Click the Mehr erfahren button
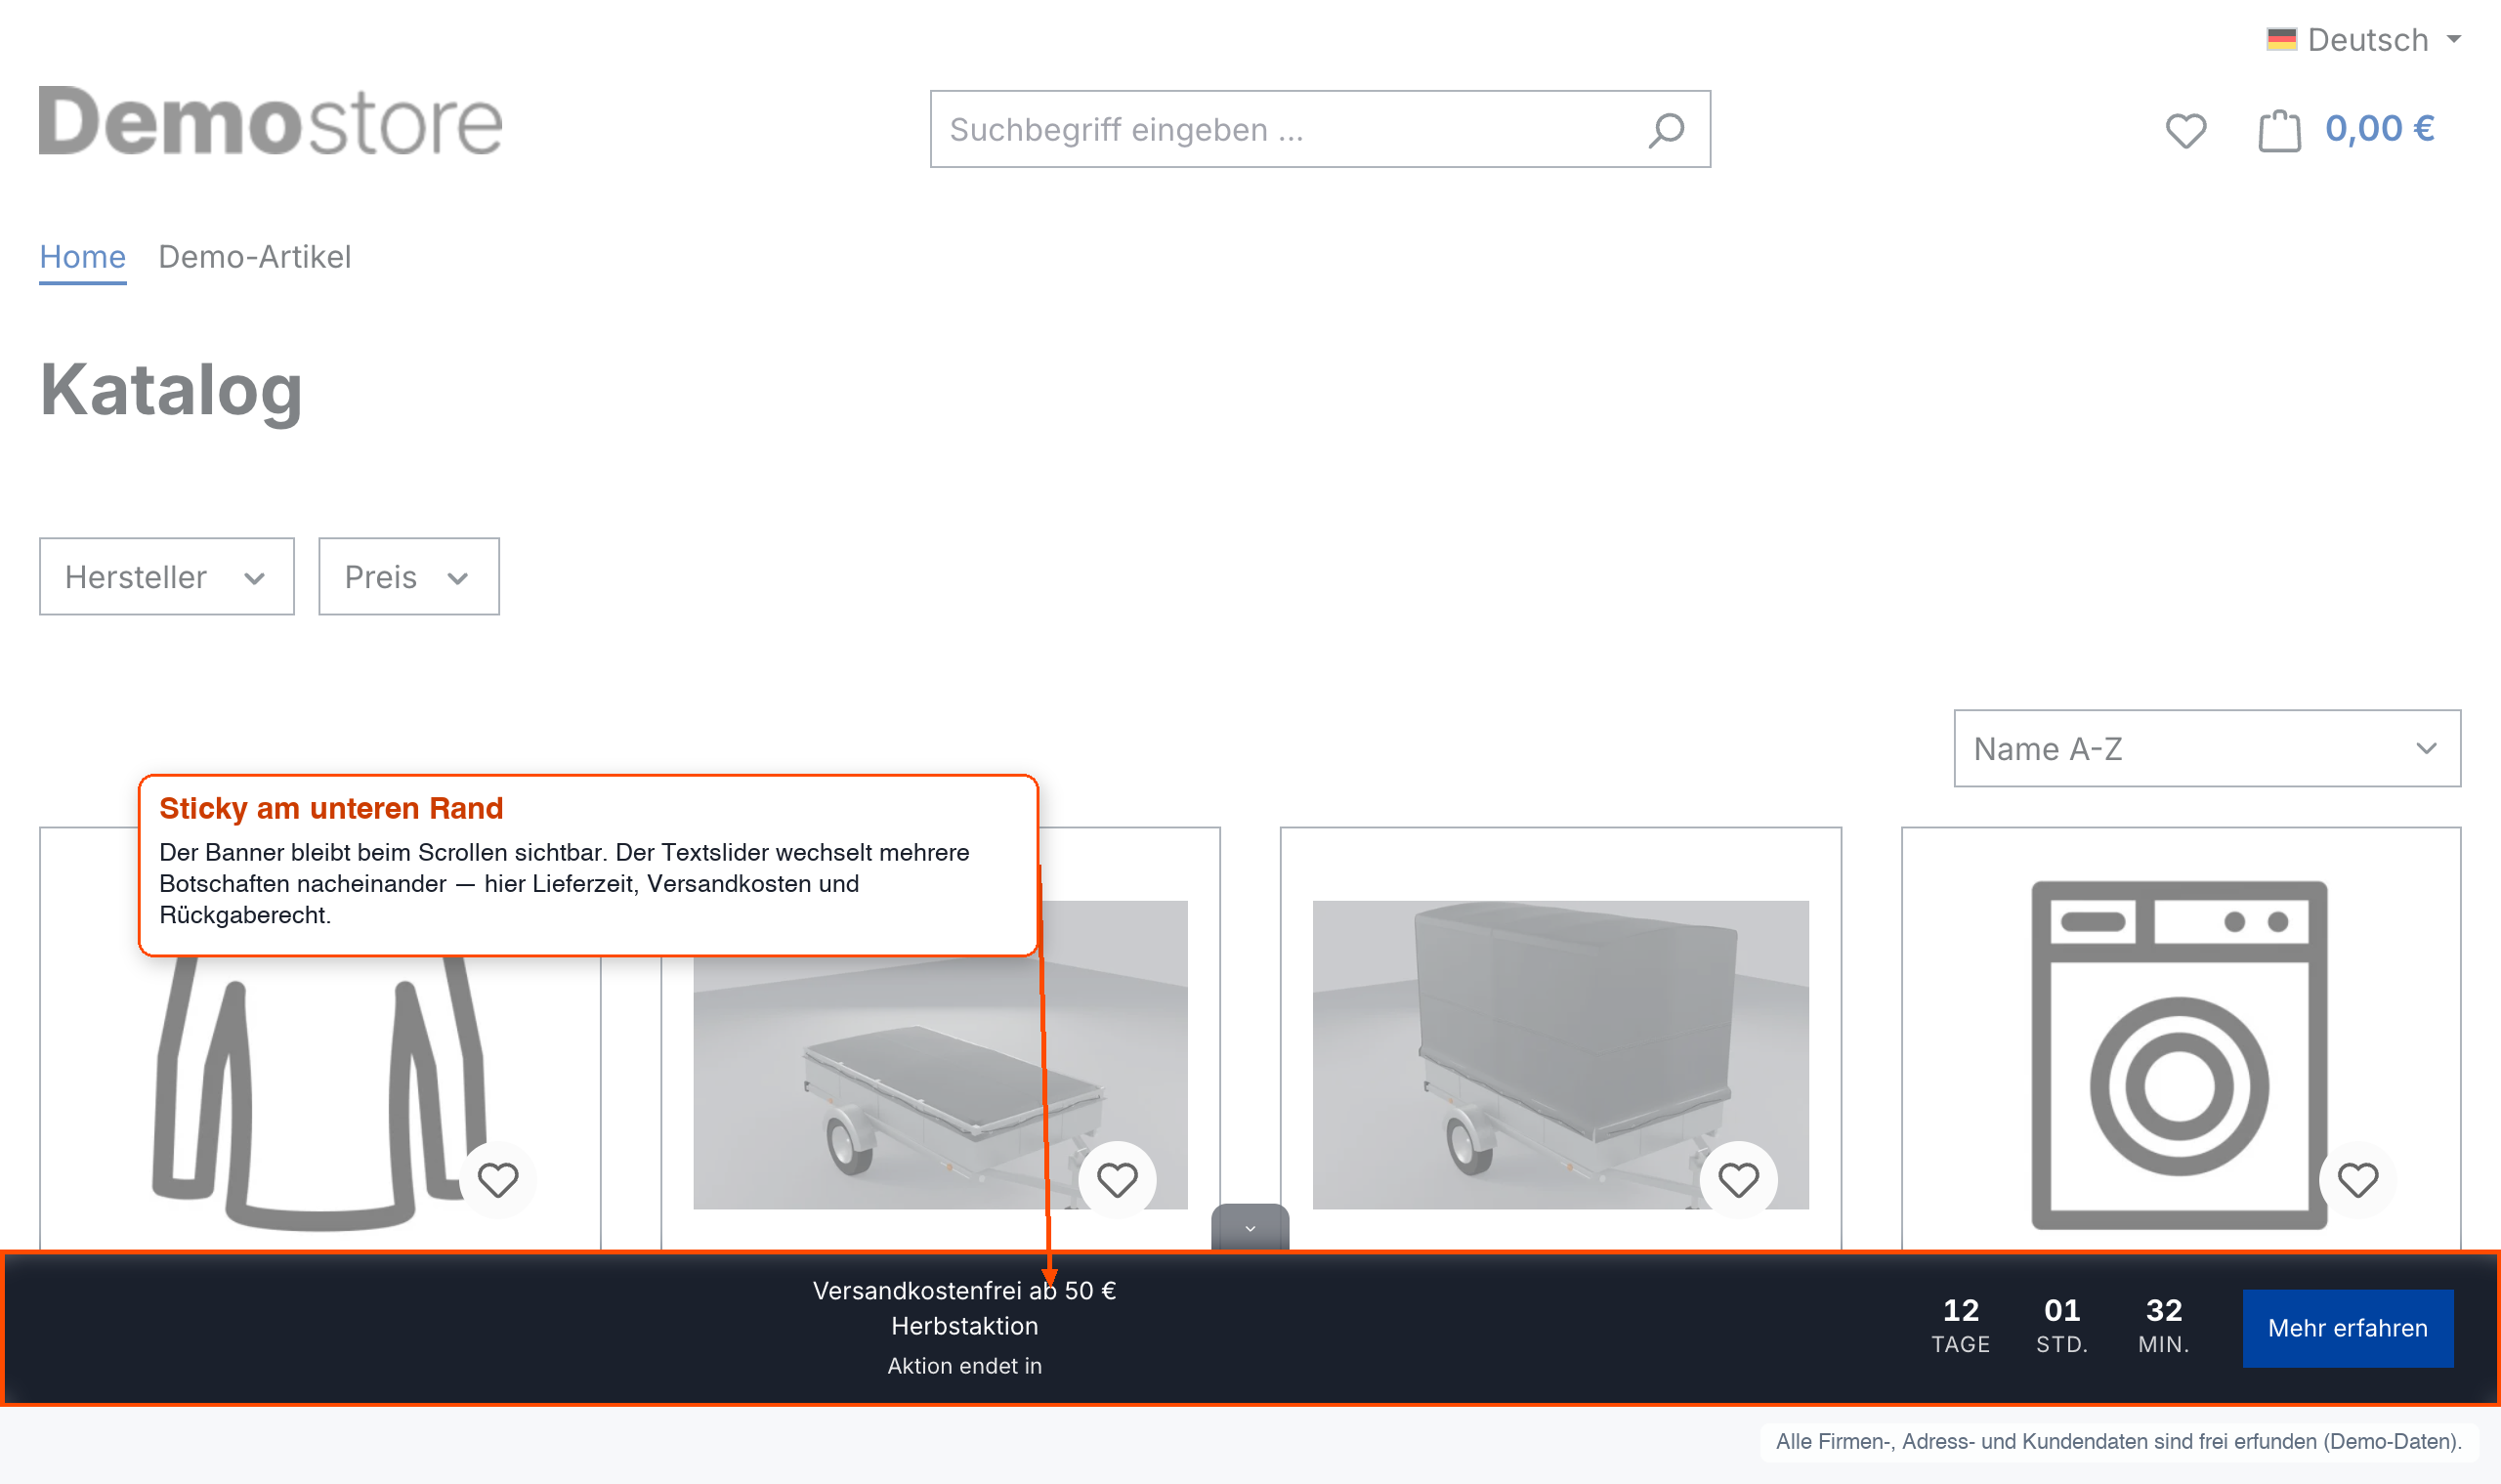This screenshot has width=2501, height=1484. tap(2347, 1328)
